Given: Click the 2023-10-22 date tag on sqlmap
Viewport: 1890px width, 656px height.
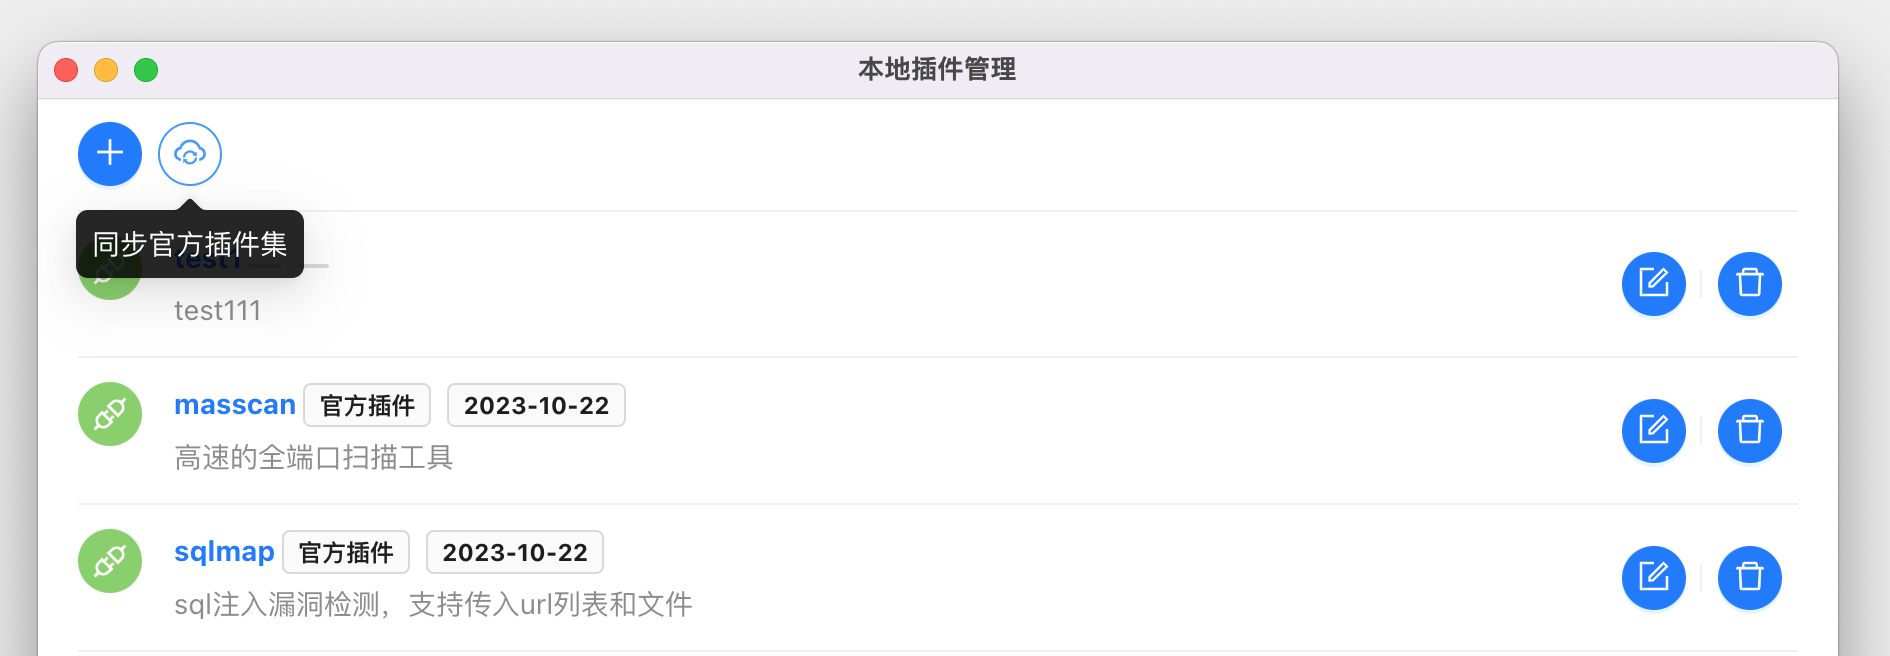Looking at the screenshot, I should pos(515,552).
